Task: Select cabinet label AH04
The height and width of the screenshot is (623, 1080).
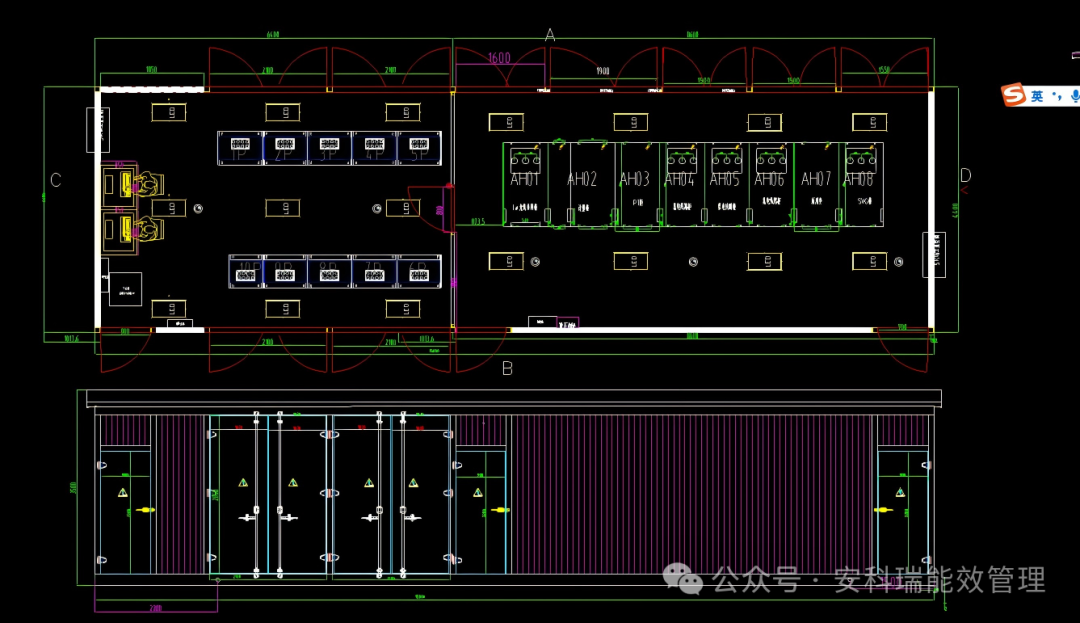Action: 679,179
